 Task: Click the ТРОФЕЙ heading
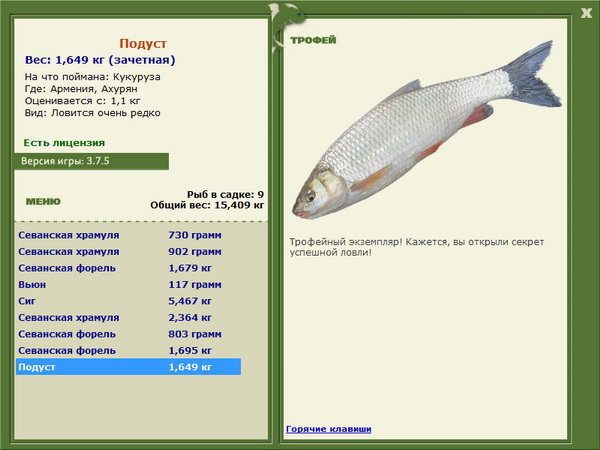pyautogui.click(x=313, y=40)
